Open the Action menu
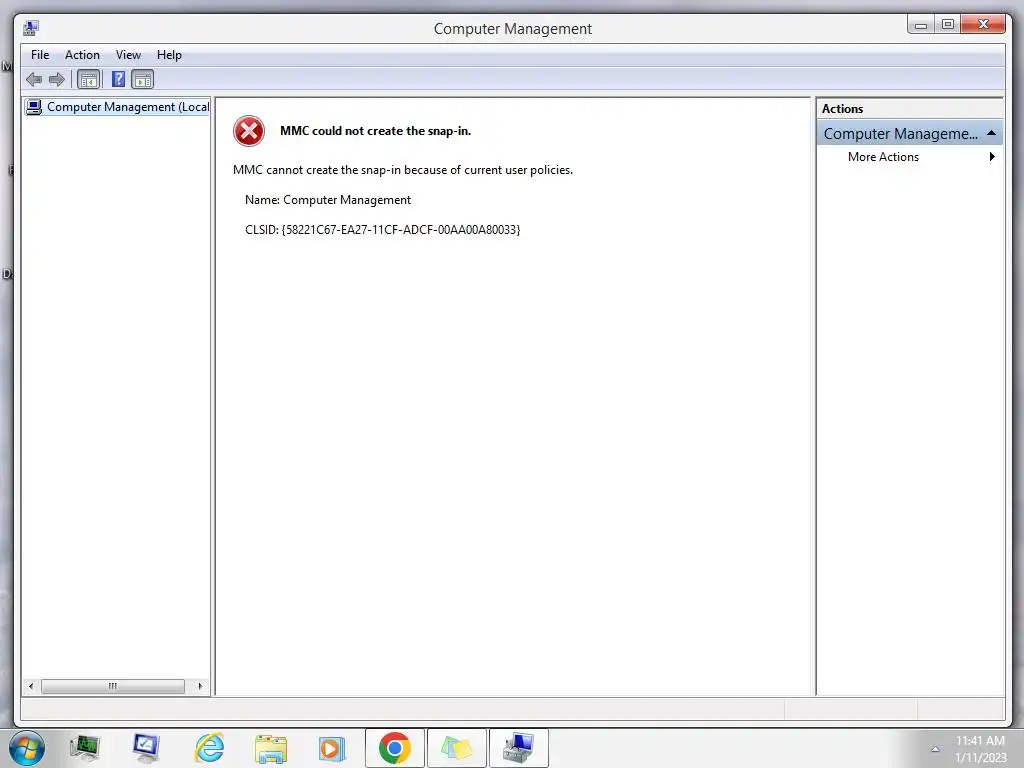The width and height of the screenshot is (1024, 768). click(x=82, y=55)
